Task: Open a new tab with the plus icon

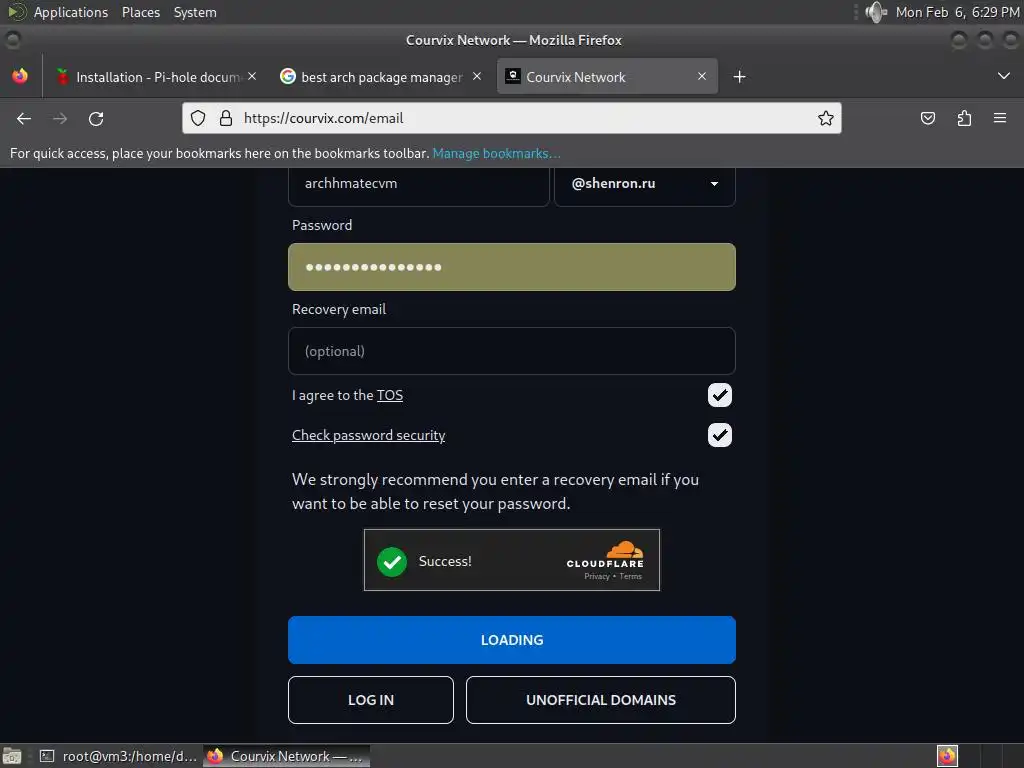Action: click(x=739, y=77)
